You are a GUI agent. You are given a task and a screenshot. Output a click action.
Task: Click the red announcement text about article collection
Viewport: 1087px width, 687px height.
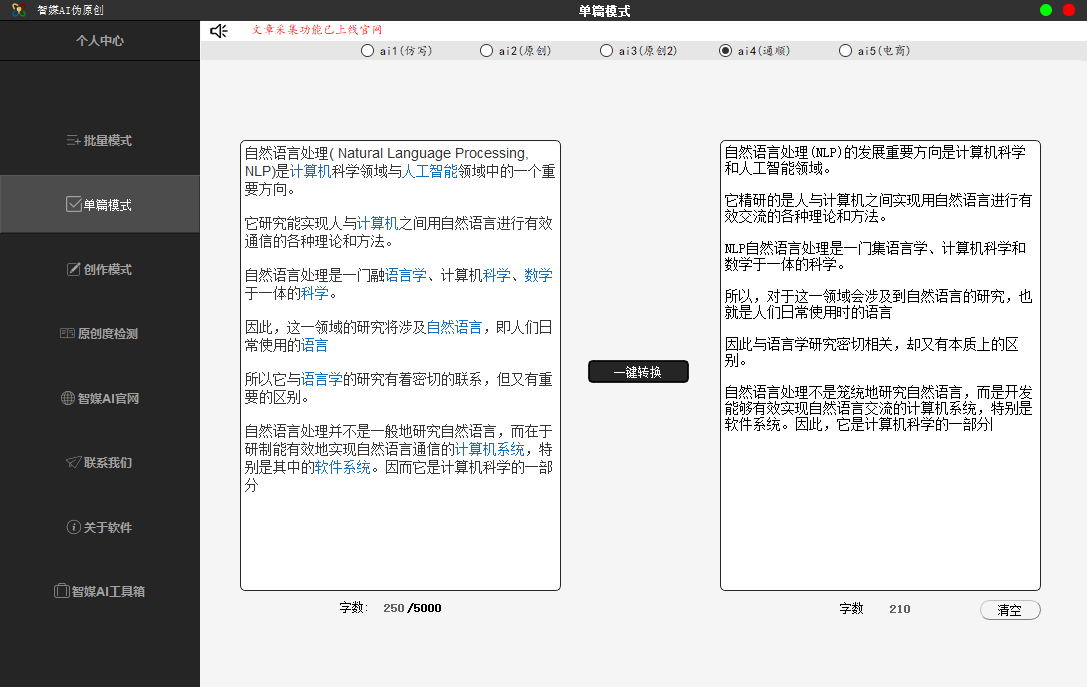pos(317,30)
